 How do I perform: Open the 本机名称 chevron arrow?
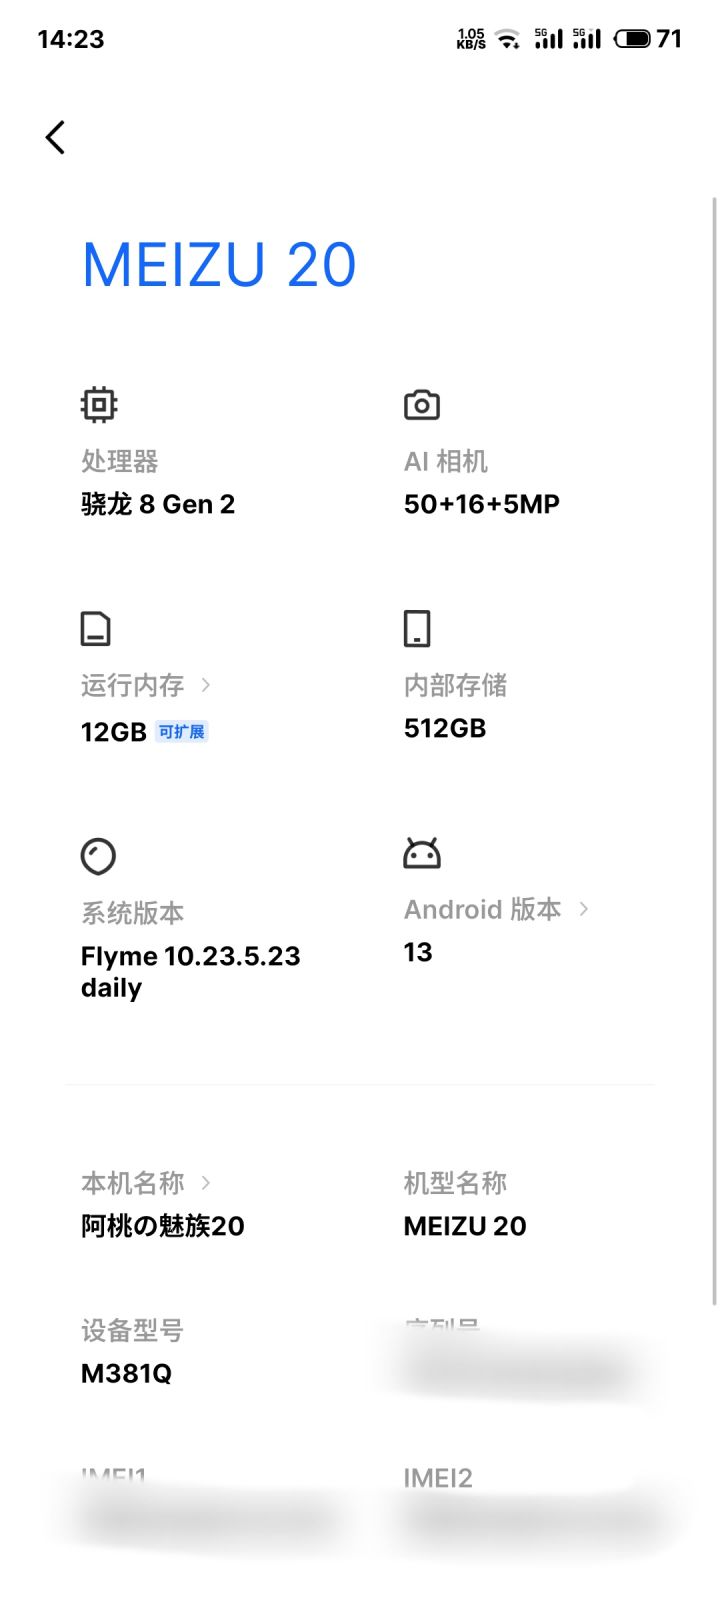tap(206, 1183)
